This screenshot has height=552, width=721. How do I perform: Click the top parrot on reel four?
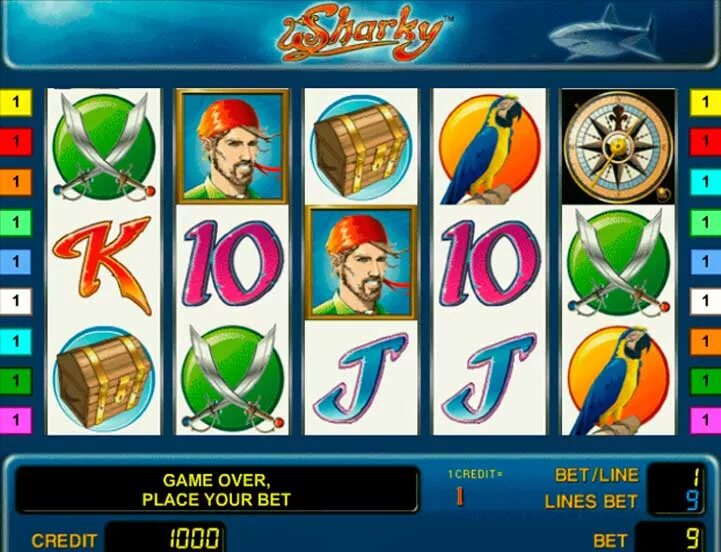tap(489, 148)
